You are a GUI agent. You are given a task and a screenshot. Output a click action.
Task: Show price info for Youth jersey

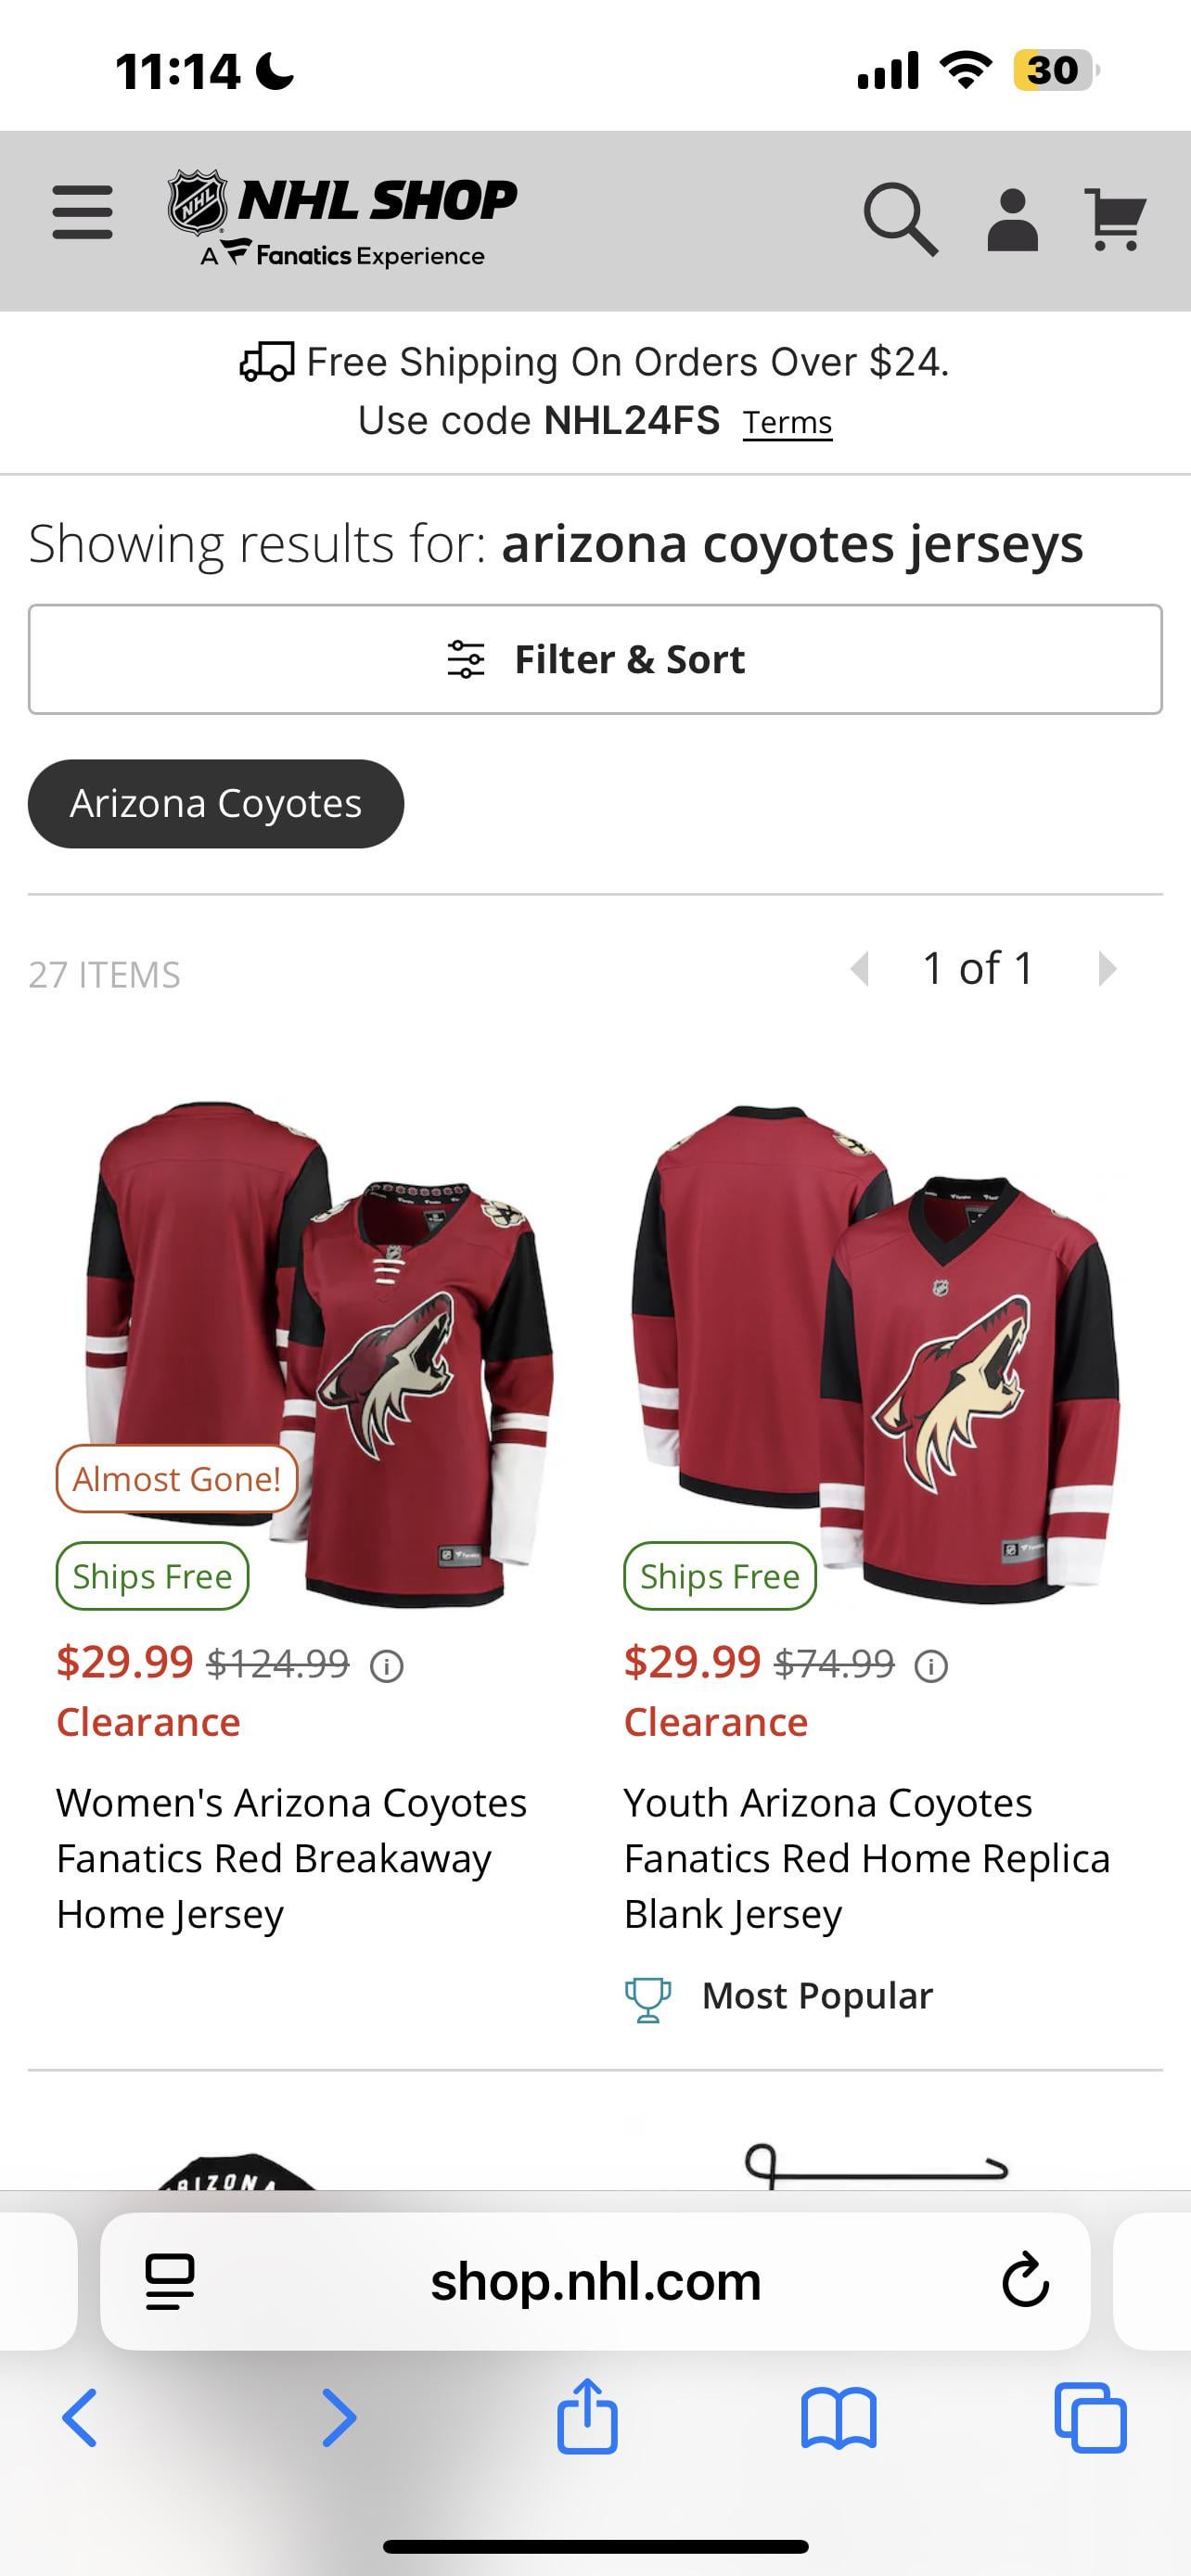tap(931, 1666)
